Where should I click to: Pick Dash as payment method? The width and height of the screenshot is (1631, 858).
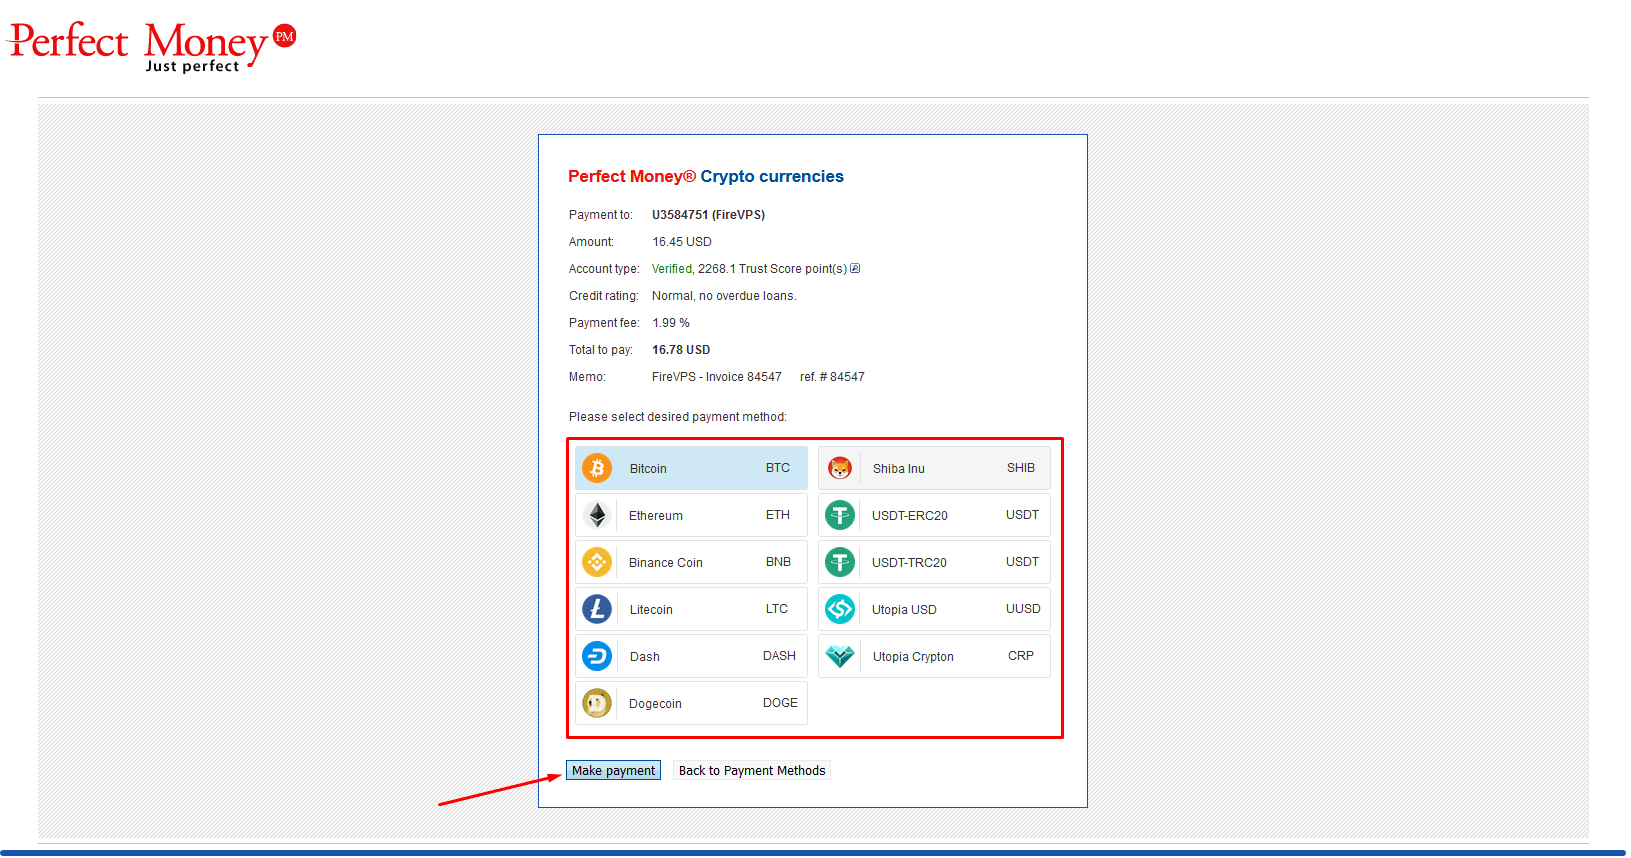(691, 656)
